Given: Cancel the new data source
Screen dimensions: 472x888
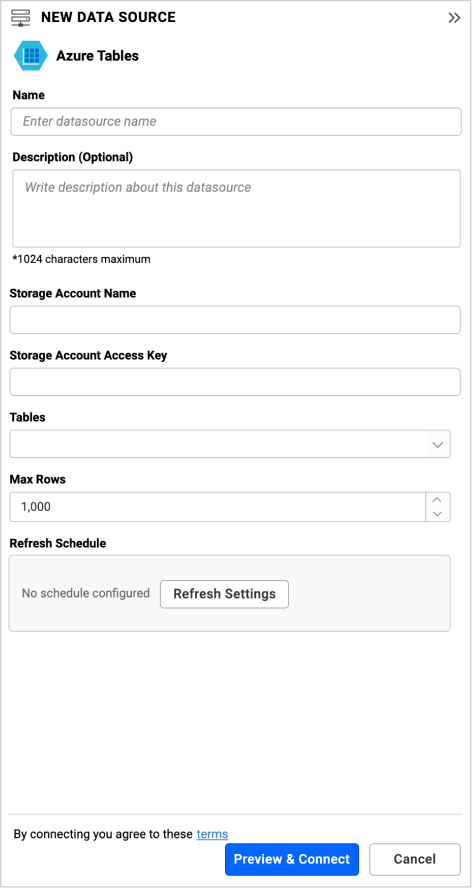Looking at the screenshot, I should pos(415,859).
